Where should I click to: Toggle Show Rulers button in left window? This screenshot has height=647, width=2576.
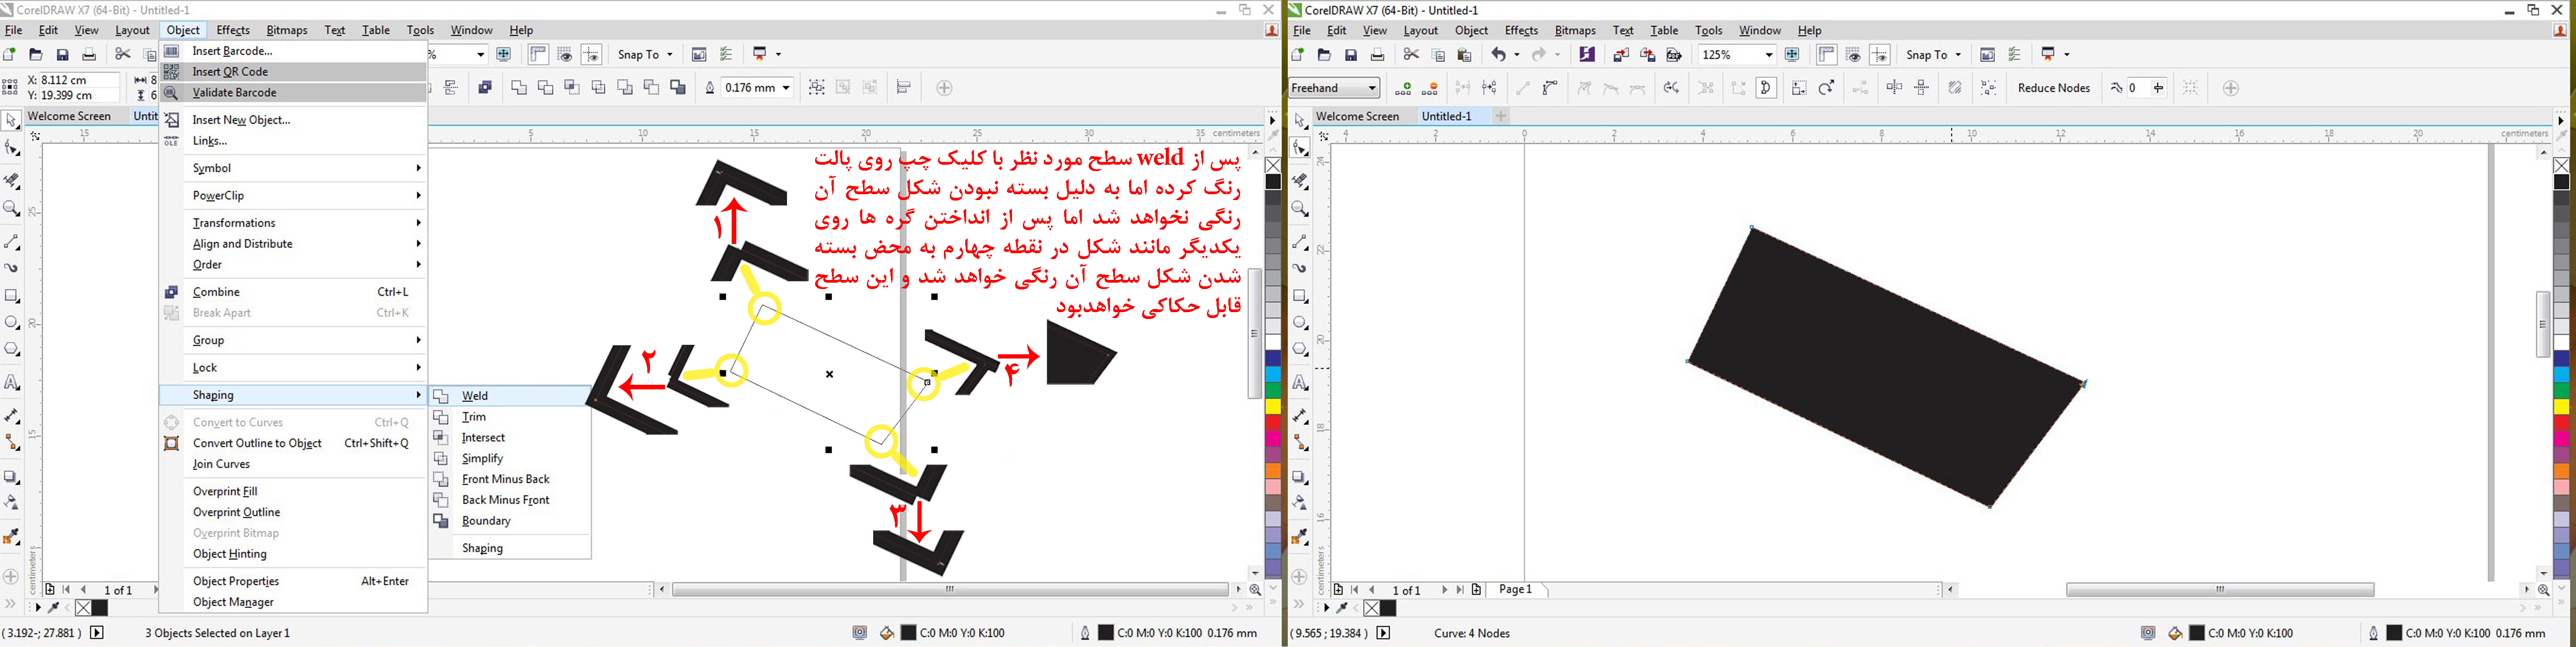pyautogui.click(x=538, y=55)
